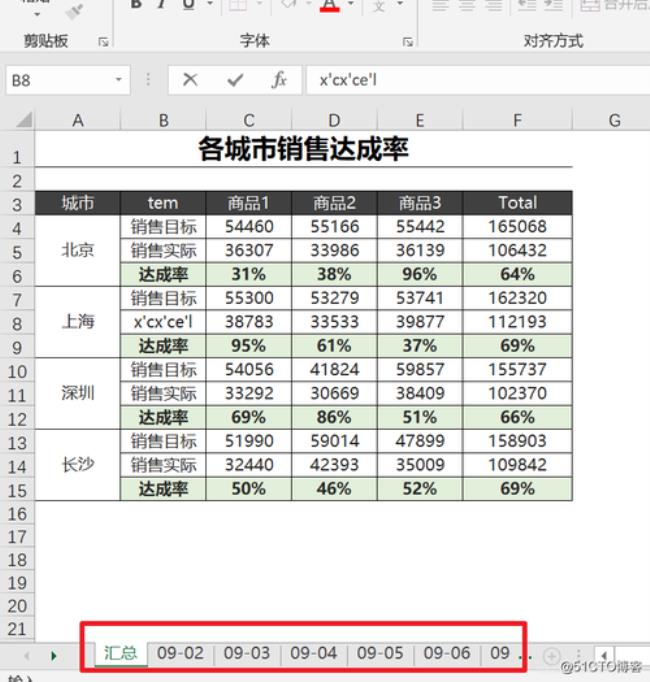The image size is (650, 682).
Task: Select the 上海 city cell
Action: pyautogui.click(x=77, y=322)
